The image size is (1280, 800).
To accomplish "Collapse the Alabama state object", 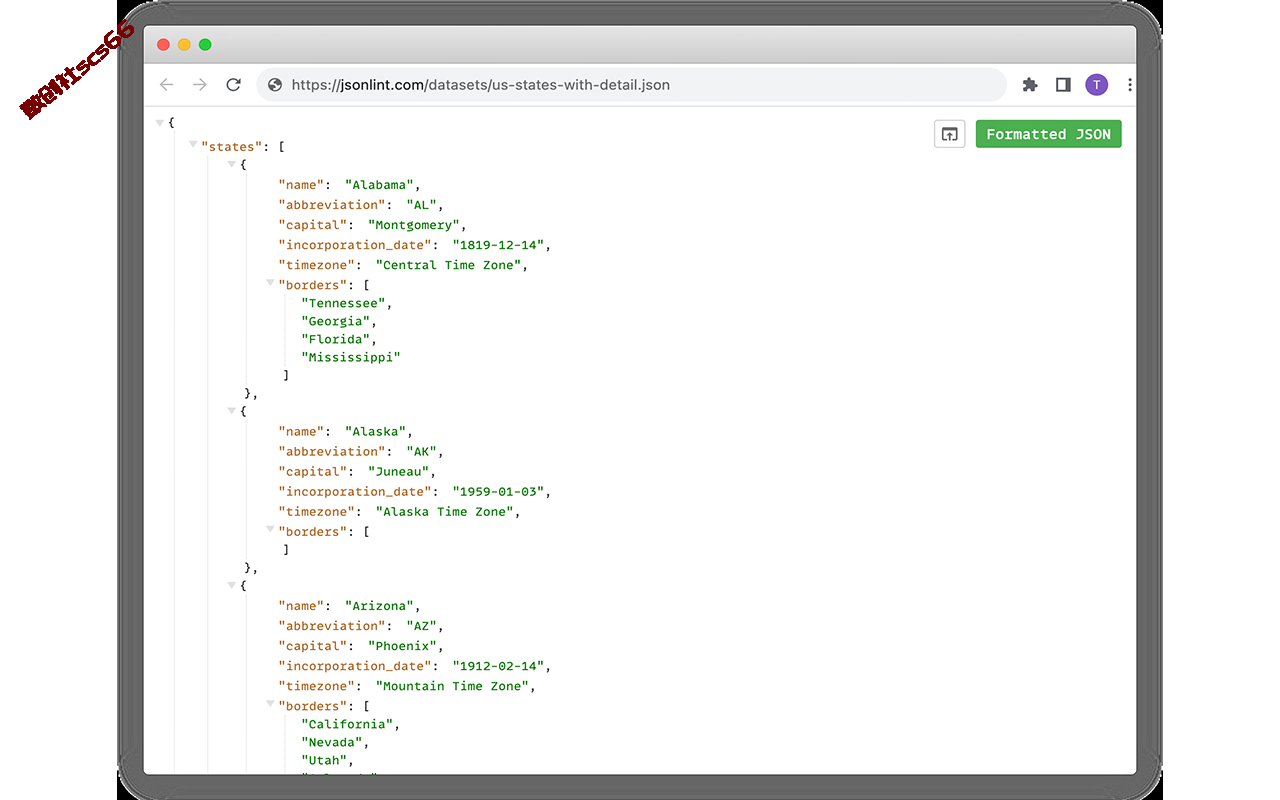I will (231, 164).
